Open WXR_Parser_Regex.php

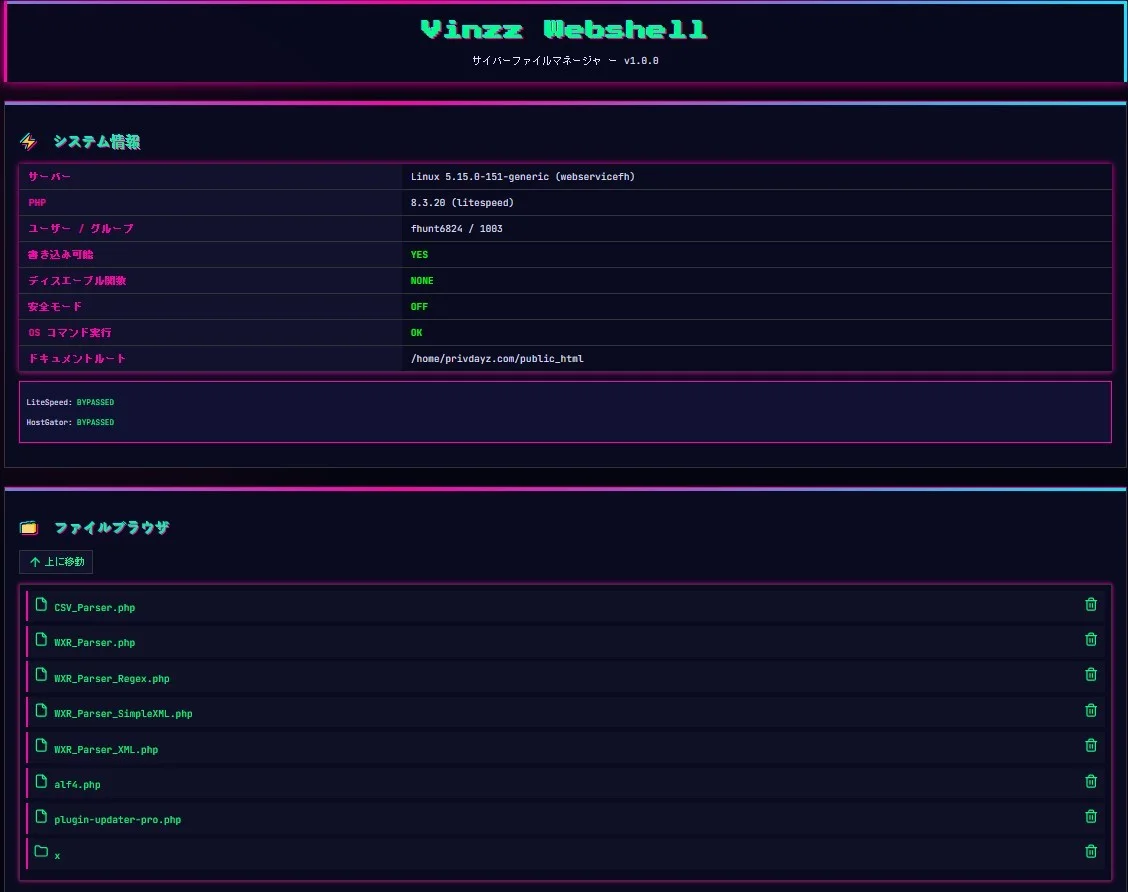tap(111, 677)
